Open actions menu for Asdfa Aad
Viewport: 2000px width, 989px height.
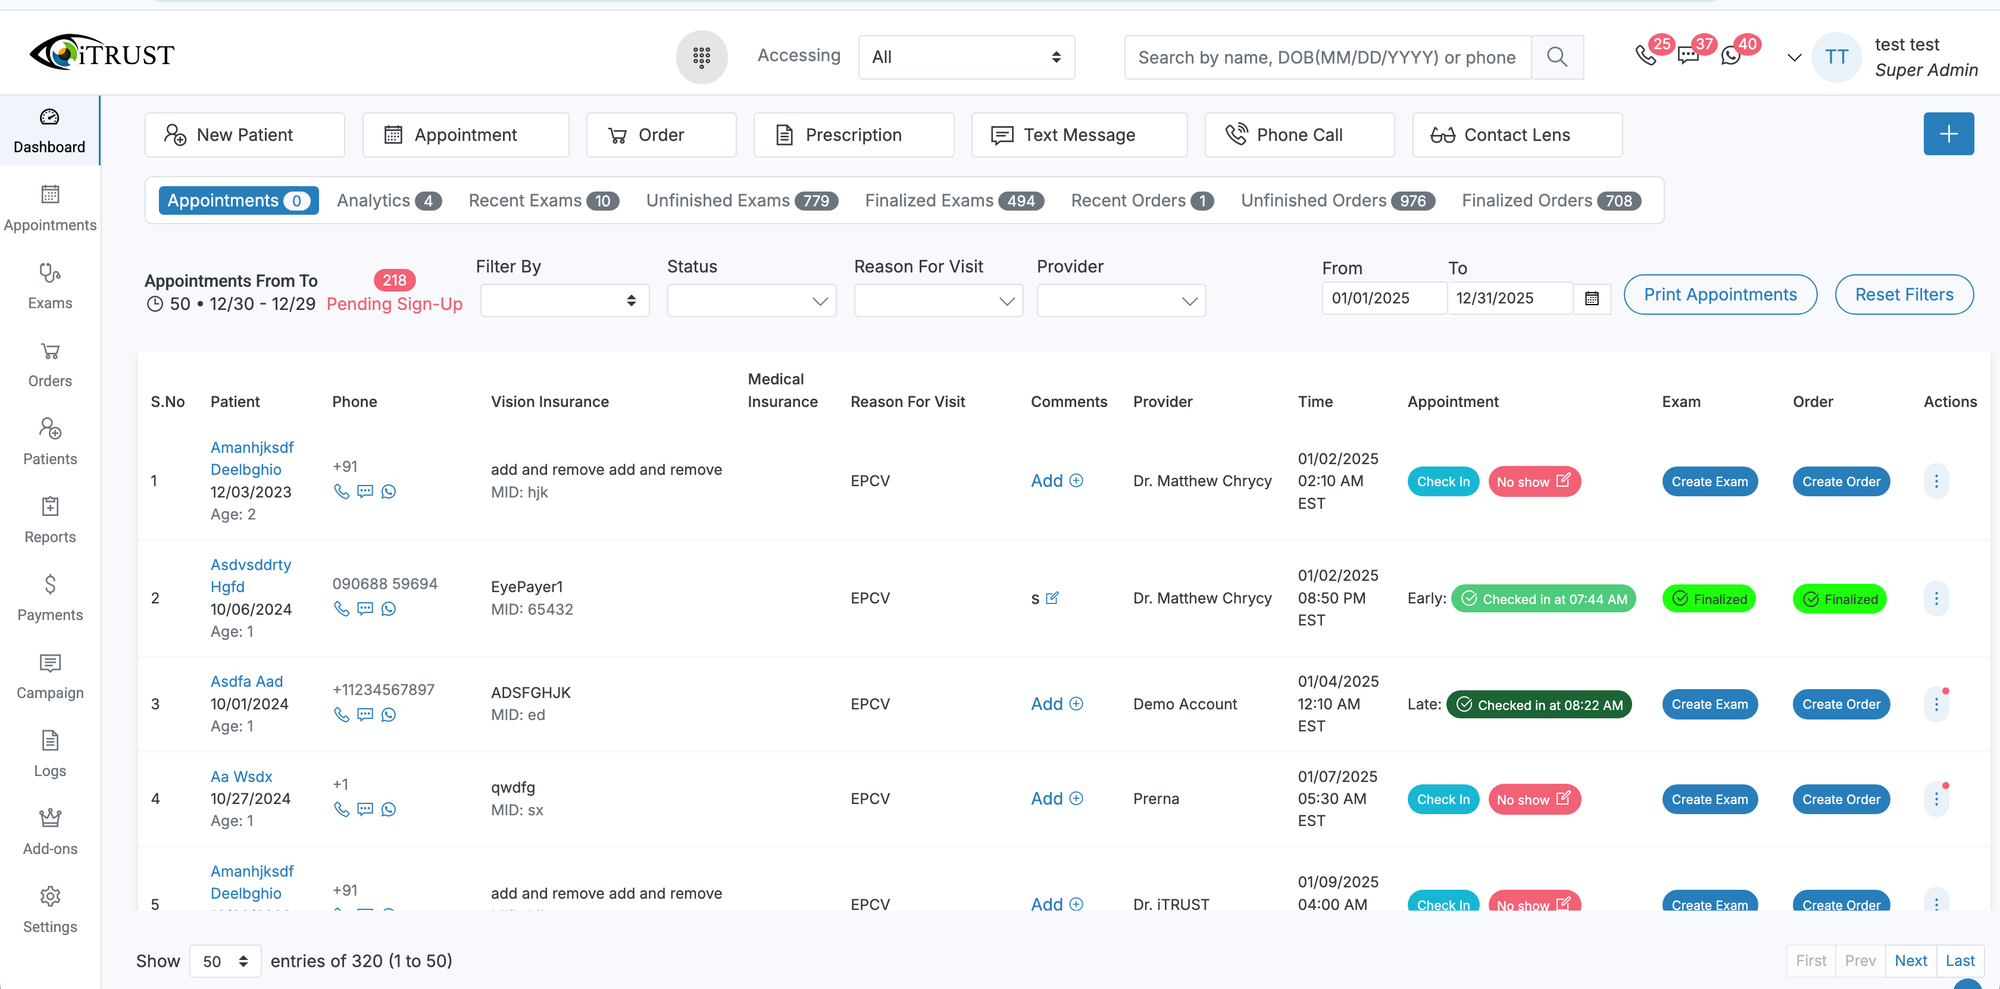point(1936,704)
